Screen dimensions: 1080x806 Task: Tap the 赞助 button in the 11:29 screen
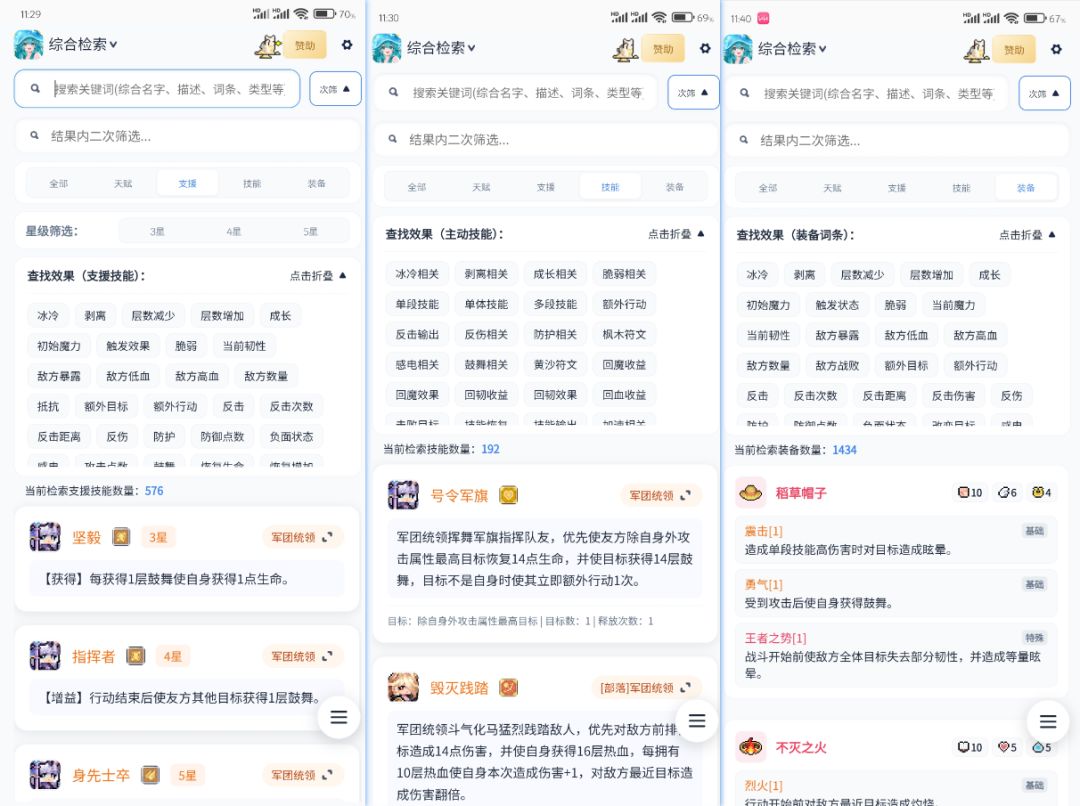(304, 45)
